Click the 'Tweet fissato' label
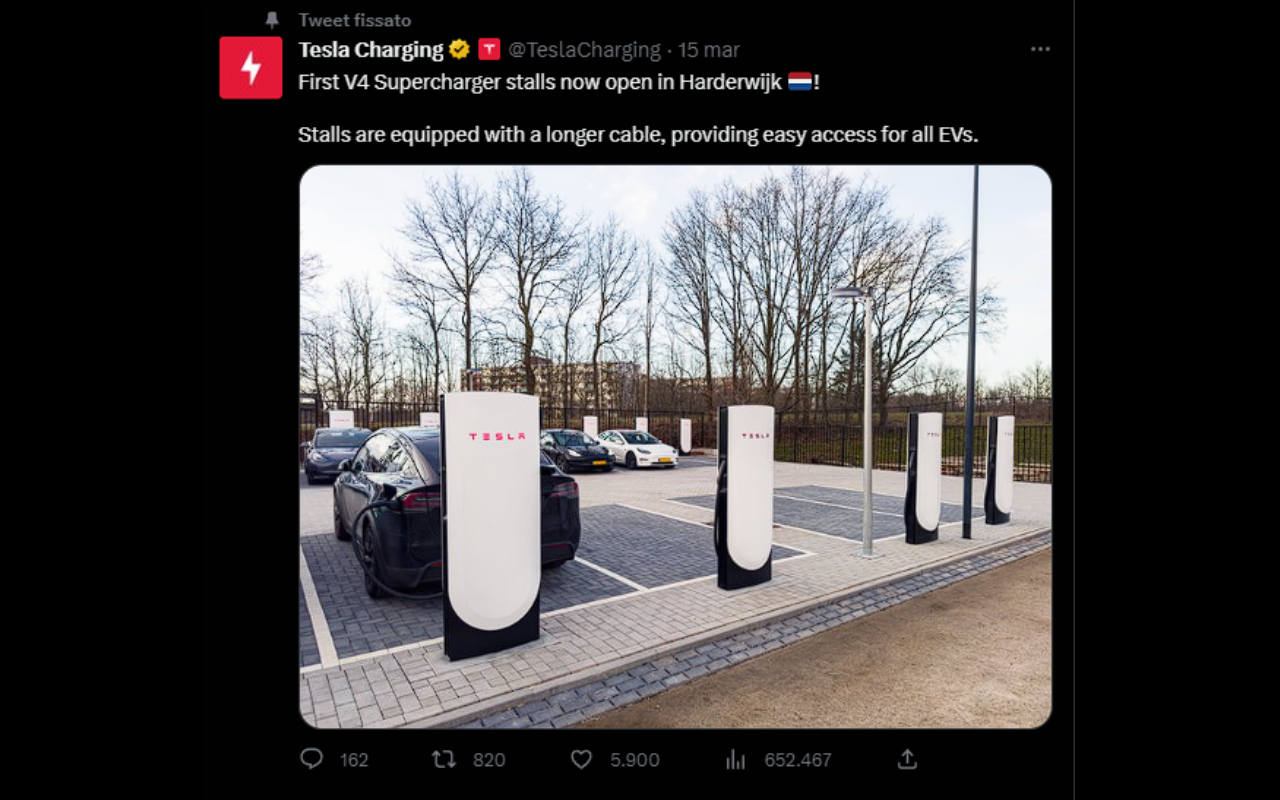 pyautogui.click(x=355, y=20)
